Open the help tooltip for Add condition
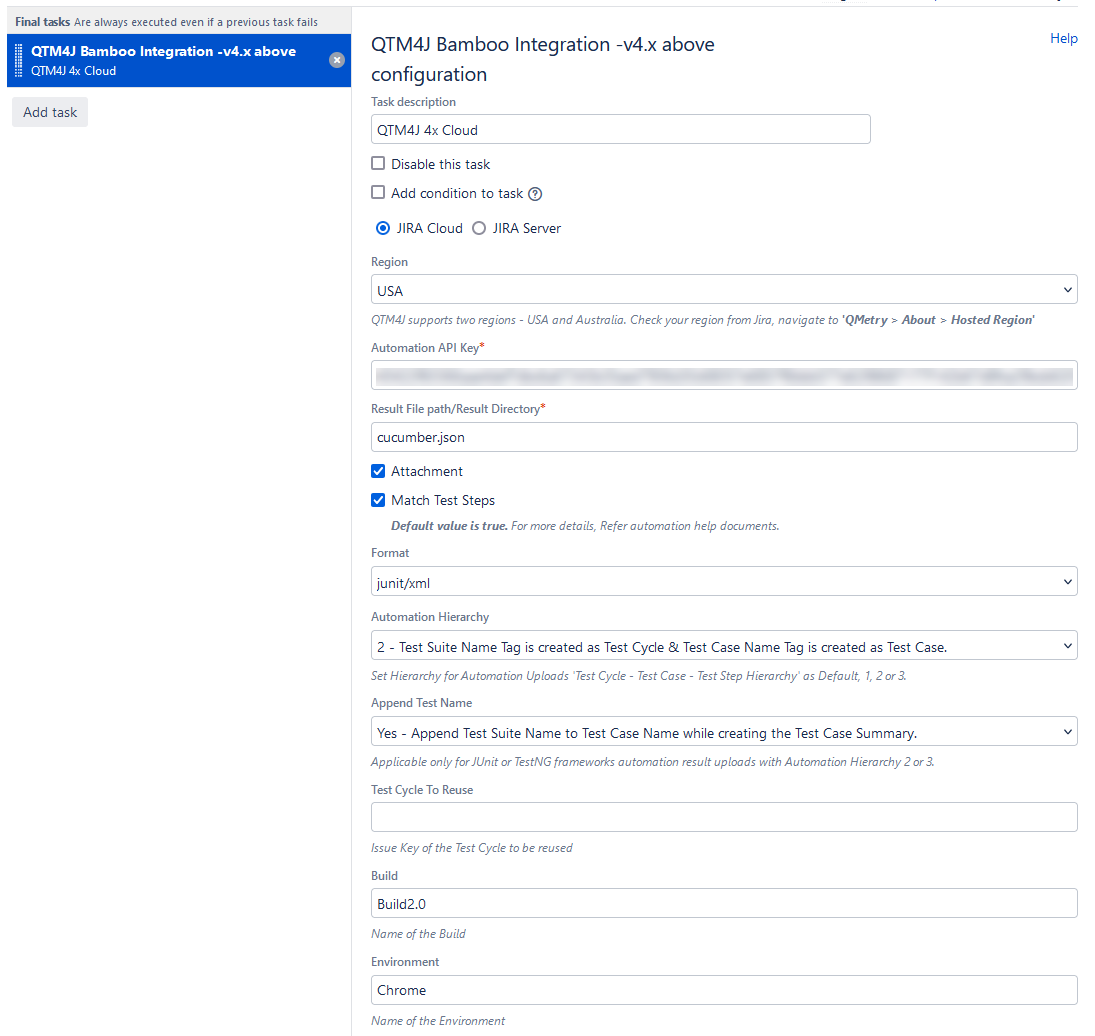The image size is (1095, 1036). click(535, 193)
